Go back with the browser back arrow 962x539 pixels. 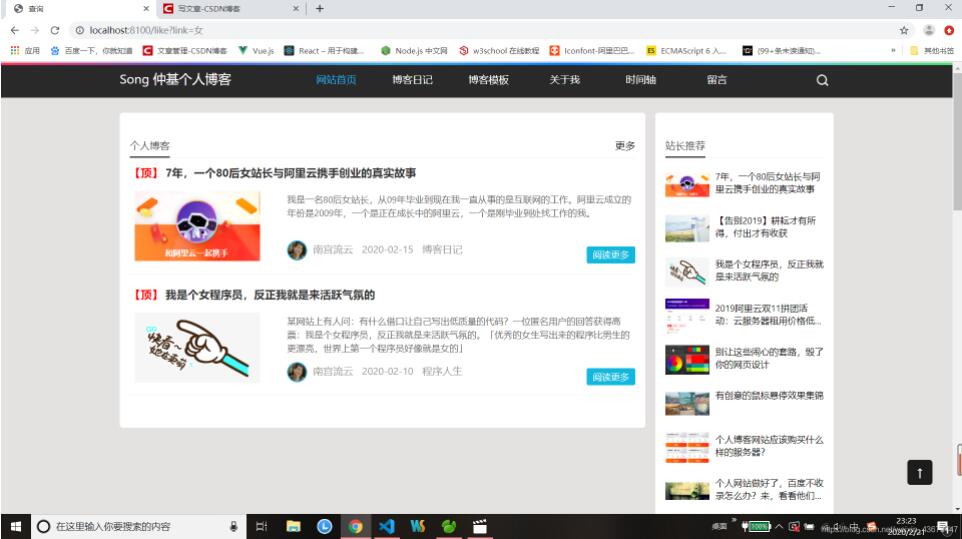click(x=15, y=30)
